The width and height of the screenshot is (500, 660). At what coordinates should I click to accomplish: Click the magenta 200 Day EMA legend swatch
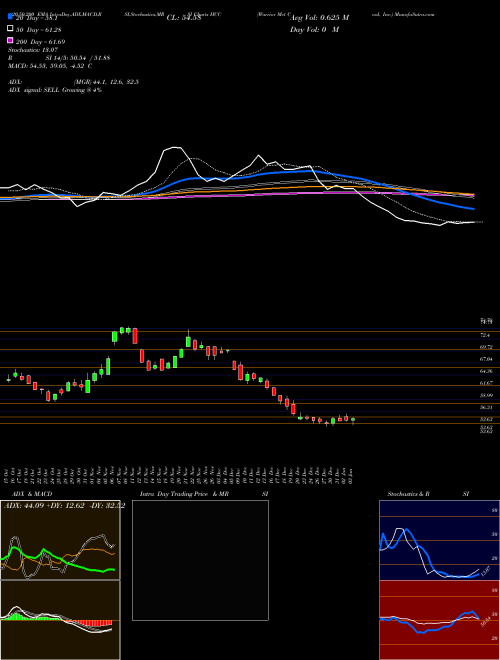point(11,40)
